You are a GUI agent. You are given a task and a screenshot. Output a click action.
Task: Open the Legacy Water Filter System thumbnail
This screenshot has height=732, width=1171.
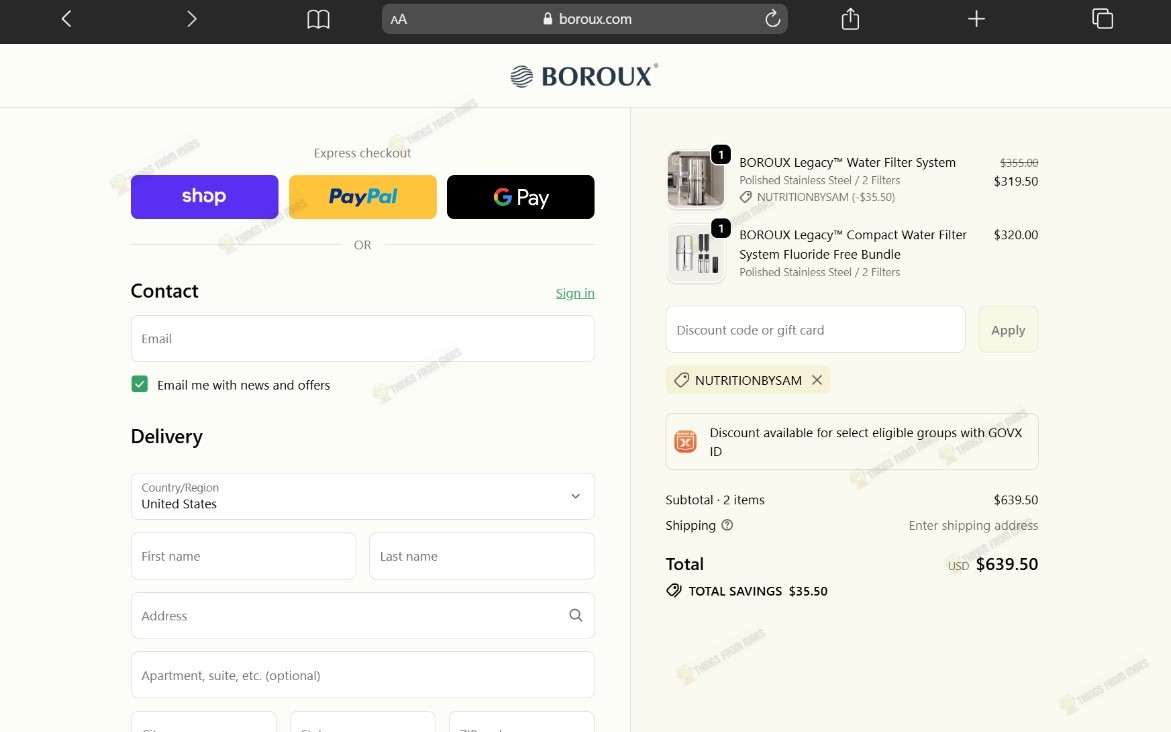pos(695,179)
